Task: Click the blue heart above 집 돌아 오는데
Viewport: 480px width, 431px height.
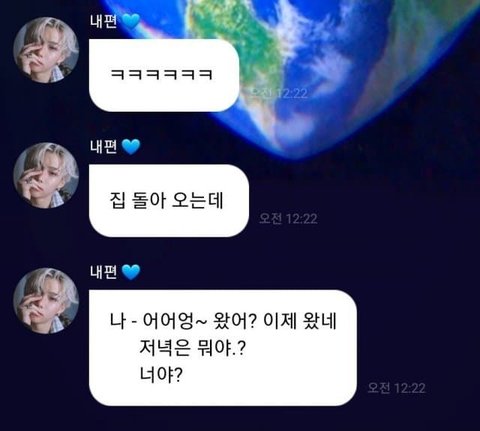Action: 131,147
